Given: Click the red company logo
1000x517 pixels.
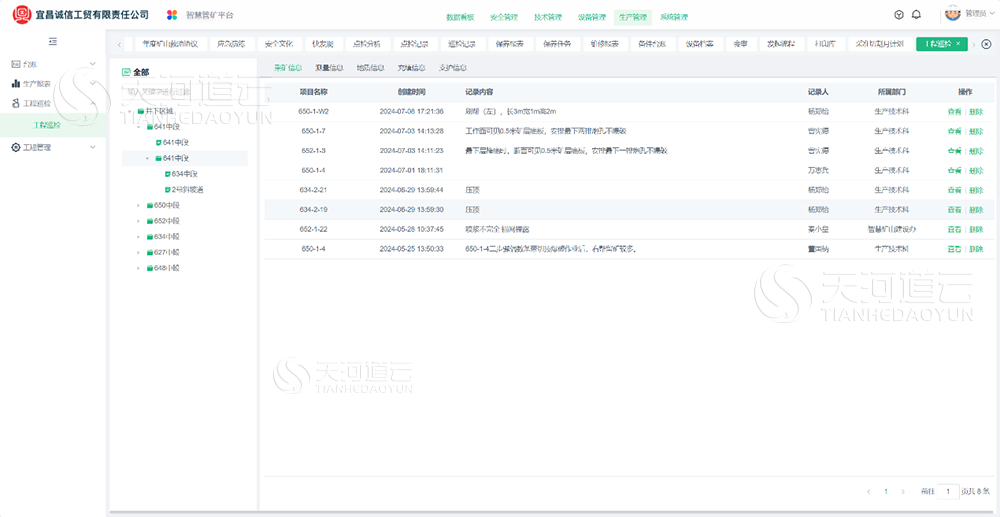Looking at the screenshot, I should coord(22,14).
